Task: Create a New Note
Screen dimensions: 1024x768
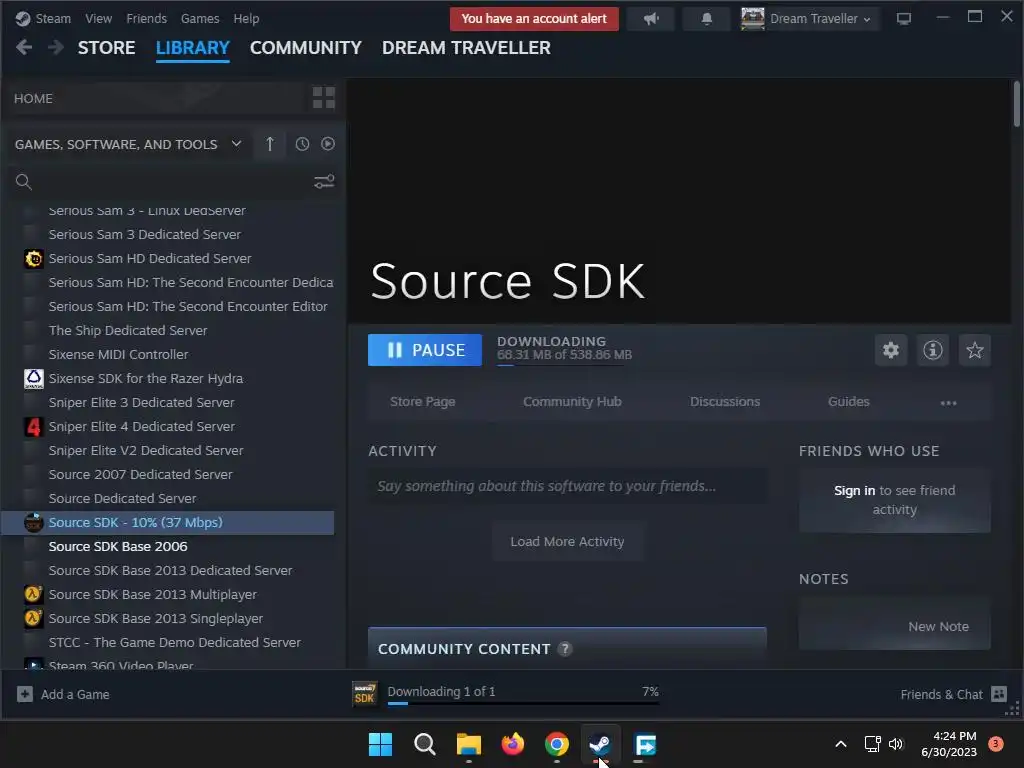Action: click(x=938, y=626)
